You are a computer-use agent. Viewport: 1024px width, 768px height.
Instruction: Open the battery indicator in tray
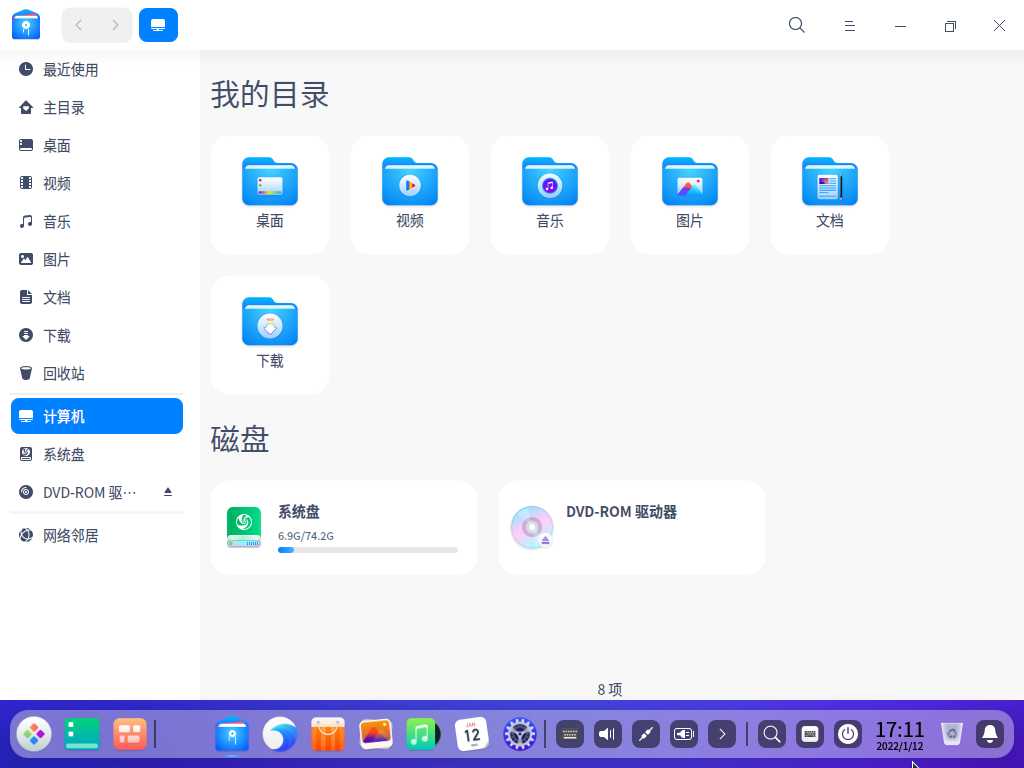(x=684, y=734)
